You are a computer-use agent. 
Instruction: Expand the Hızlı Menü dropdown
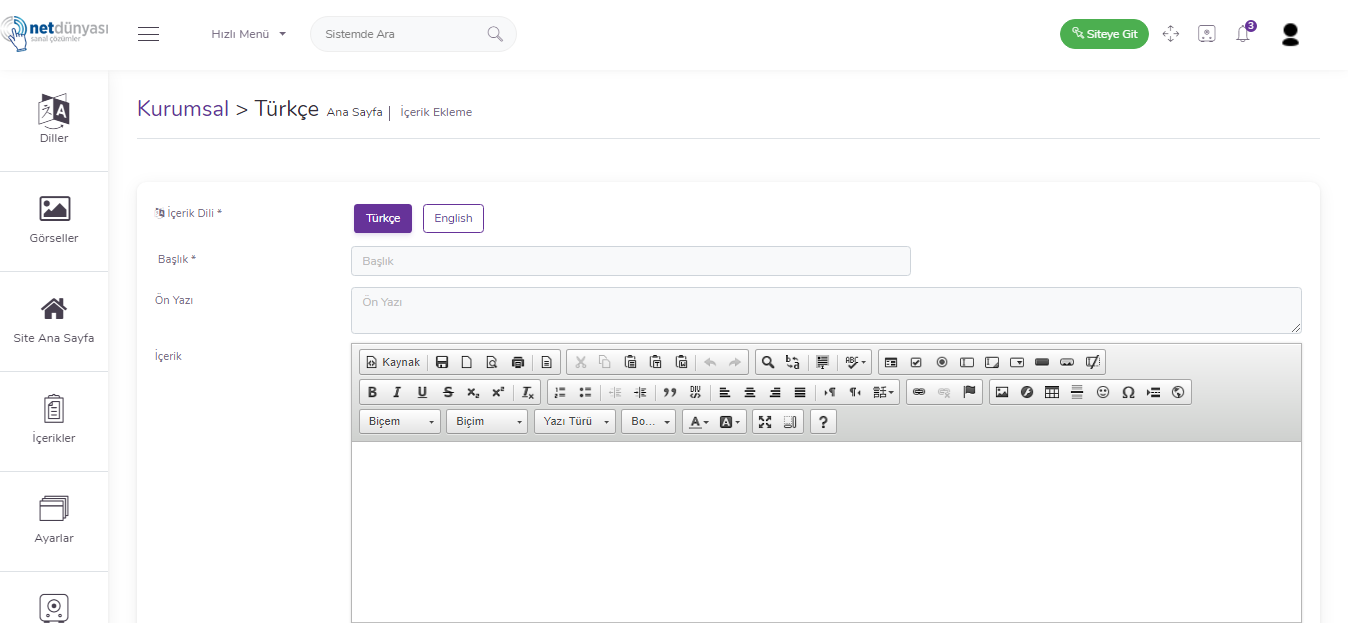(248, 34)
